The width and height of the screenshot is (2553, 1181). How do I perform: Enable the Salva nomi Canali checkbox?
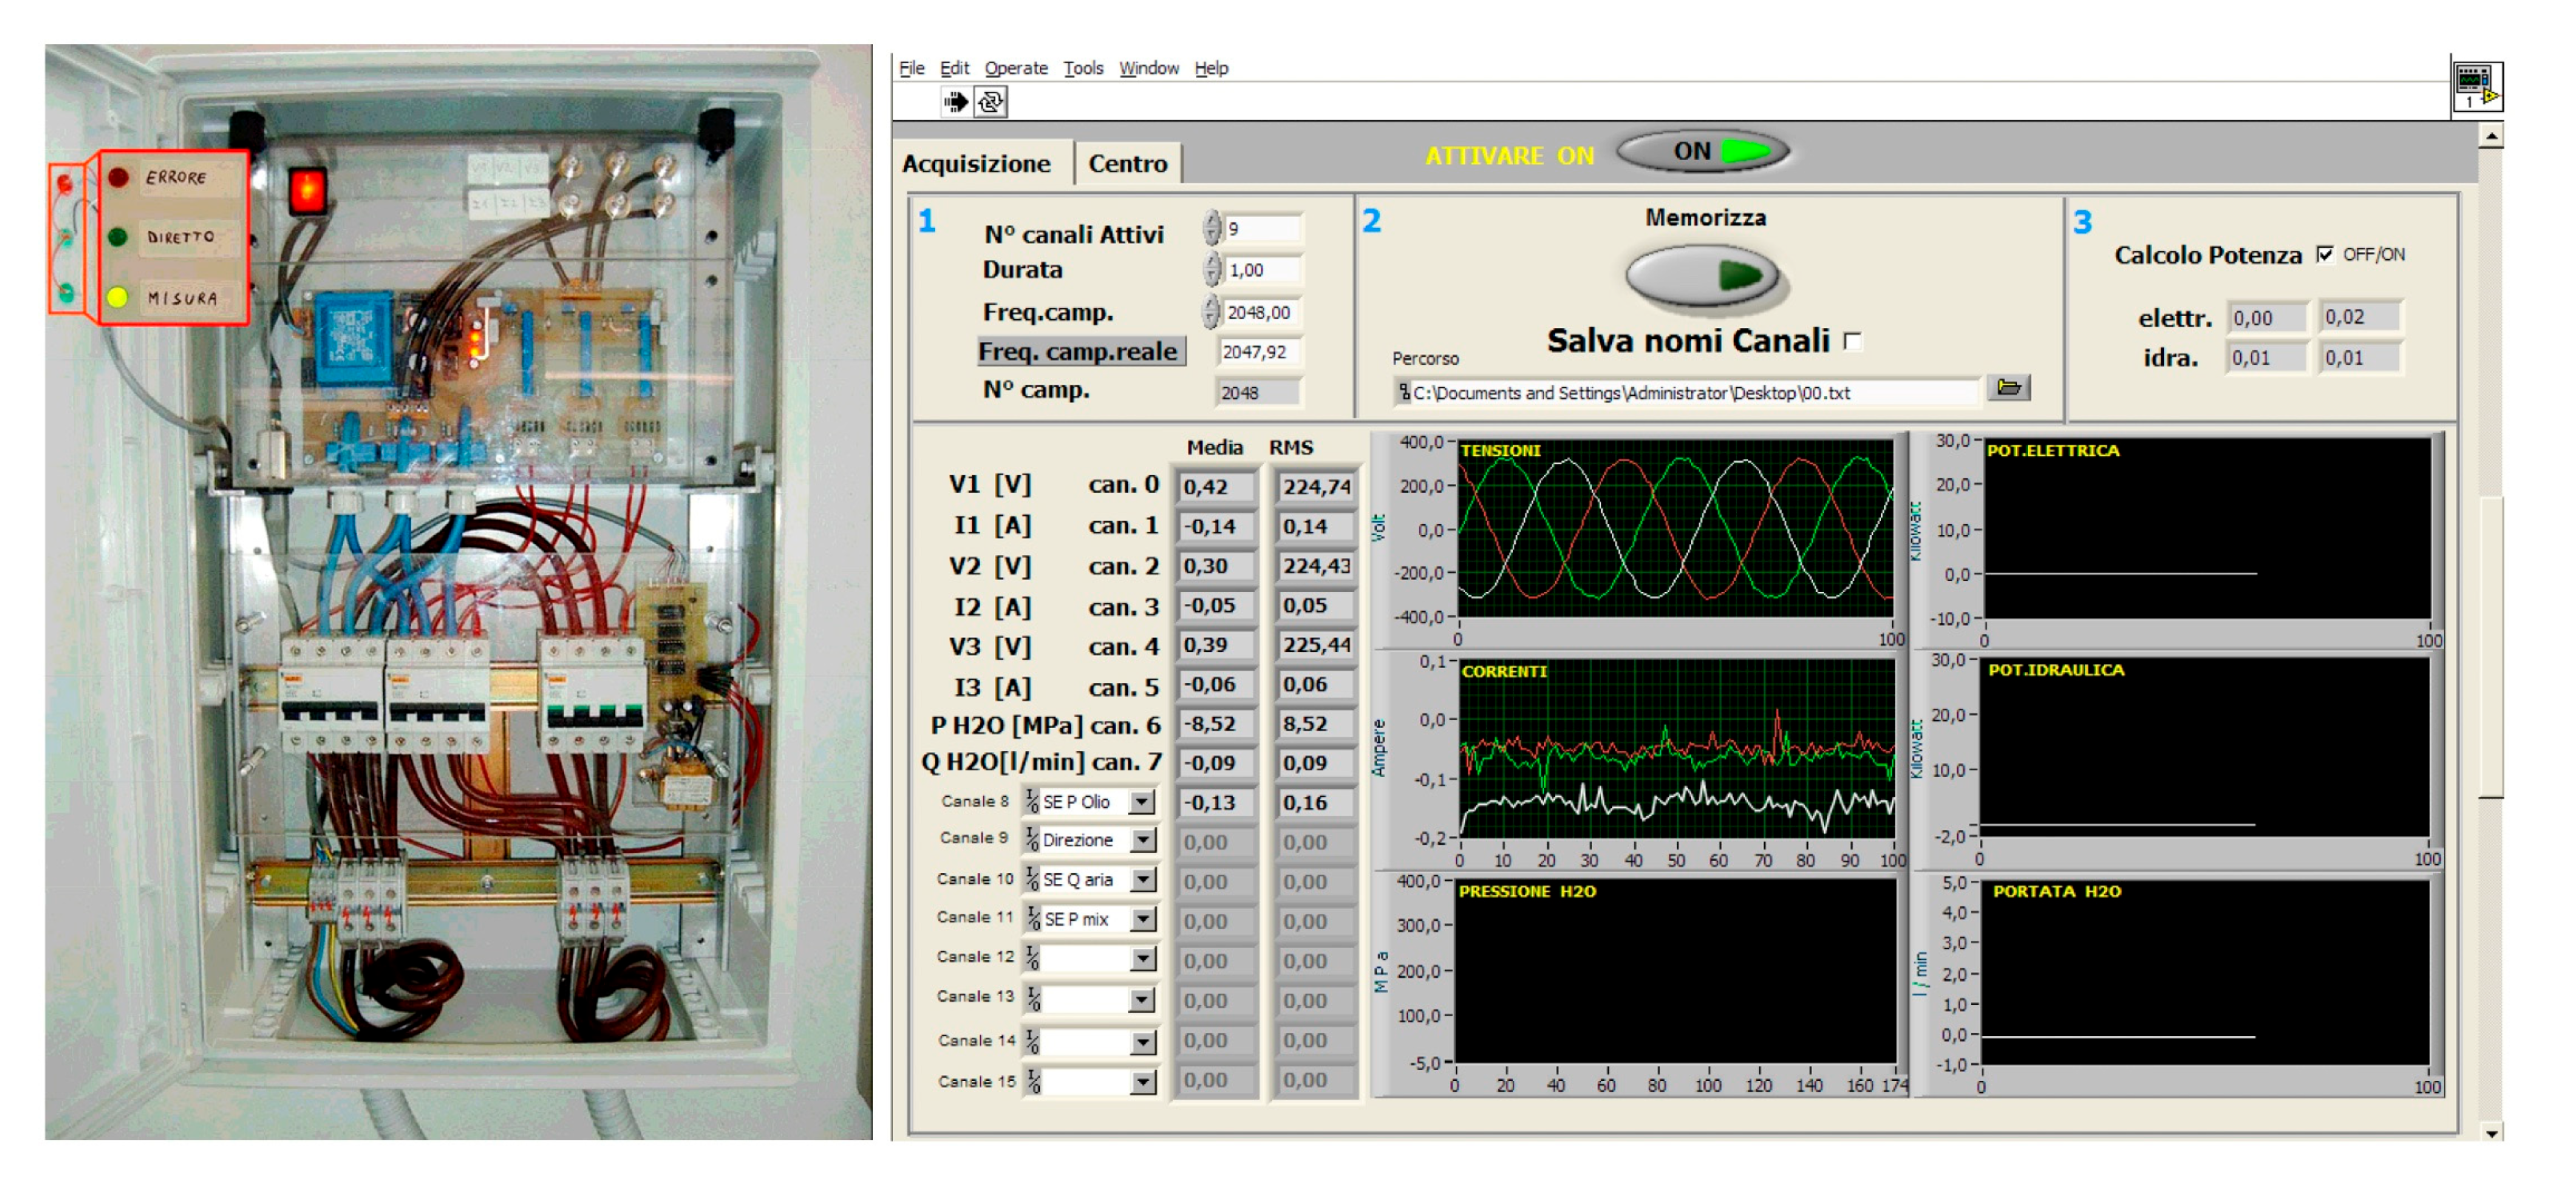[1852, 342]
